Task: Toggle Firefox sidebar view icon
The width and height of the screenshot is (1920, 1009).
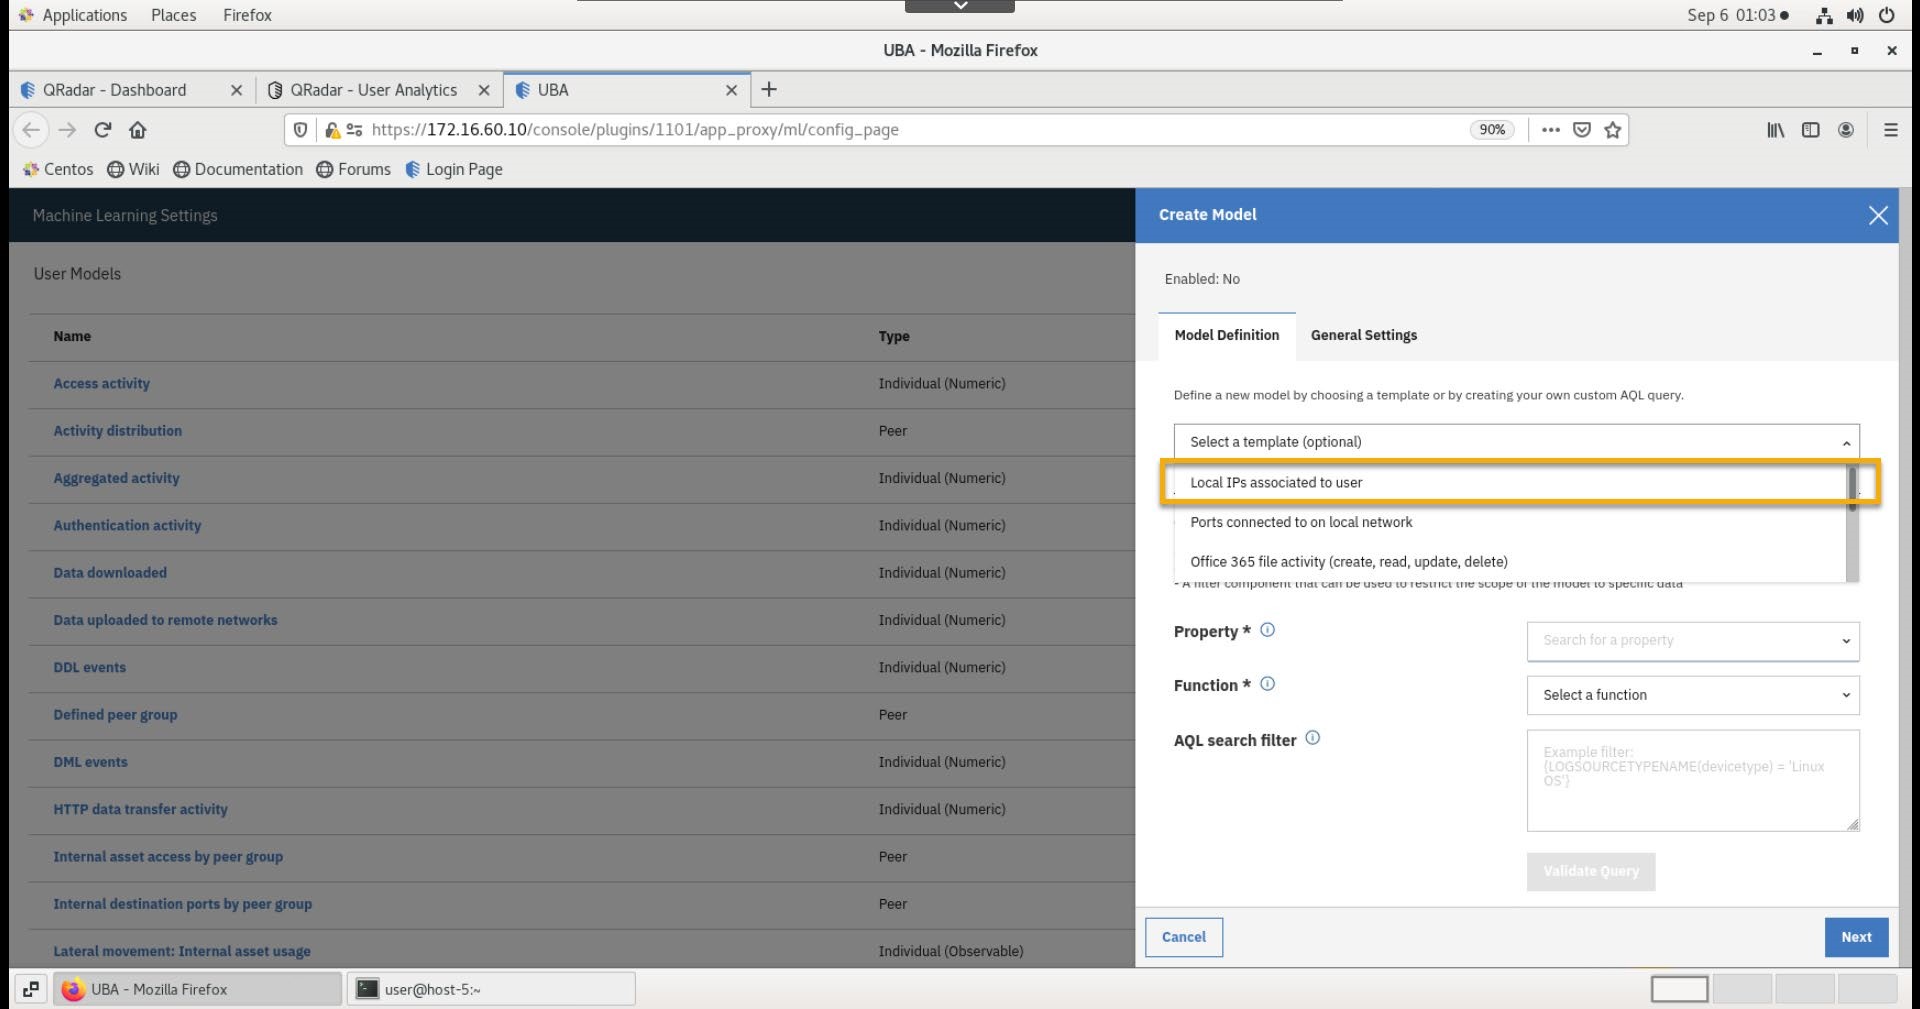Action: tap(1810, 130)
